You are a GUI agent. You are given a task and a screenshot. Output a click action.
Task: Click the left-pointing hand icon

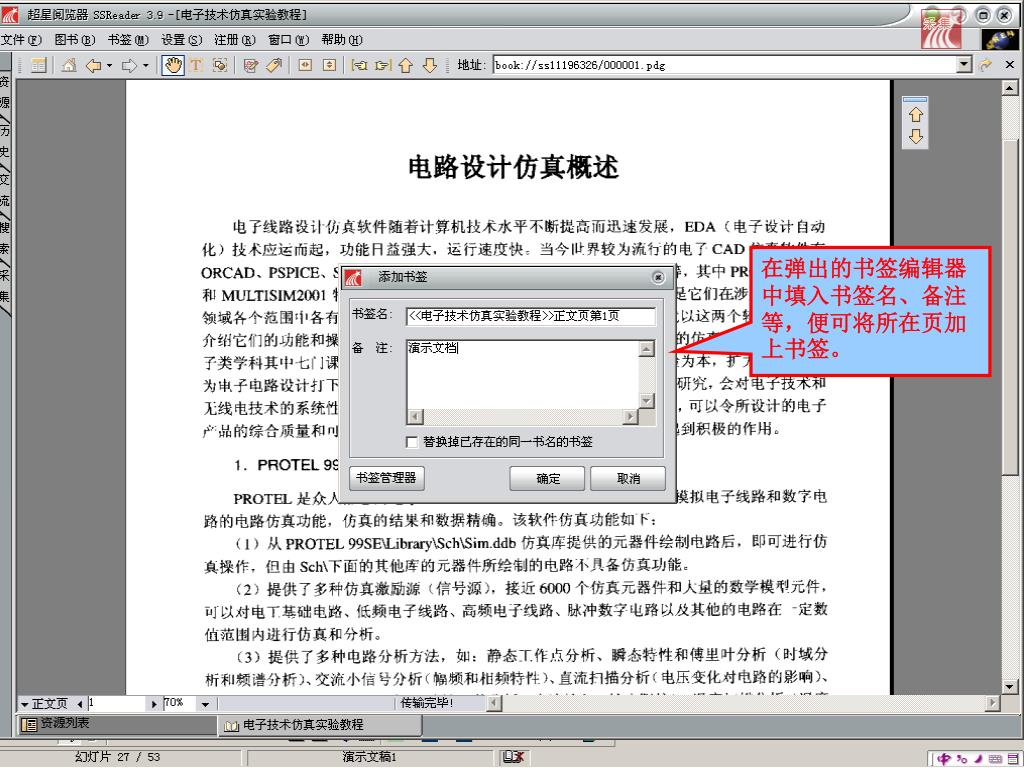(359, 65)
